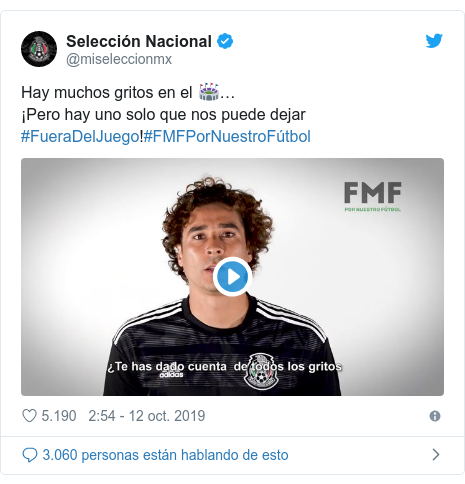Click the FMF logo in the video

(373, 197)
